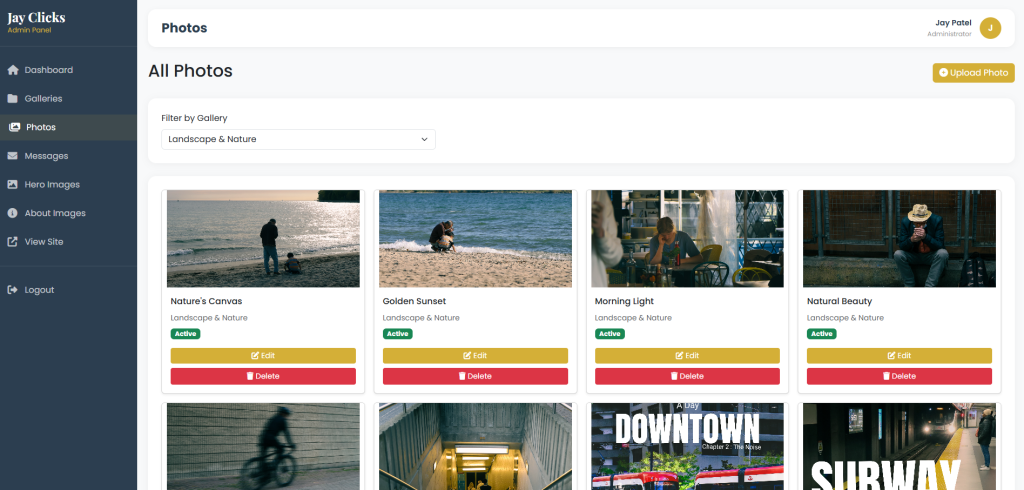Click the About Images info icon
The width and height of the screenshot is (1024, 490).
(13, 213)
